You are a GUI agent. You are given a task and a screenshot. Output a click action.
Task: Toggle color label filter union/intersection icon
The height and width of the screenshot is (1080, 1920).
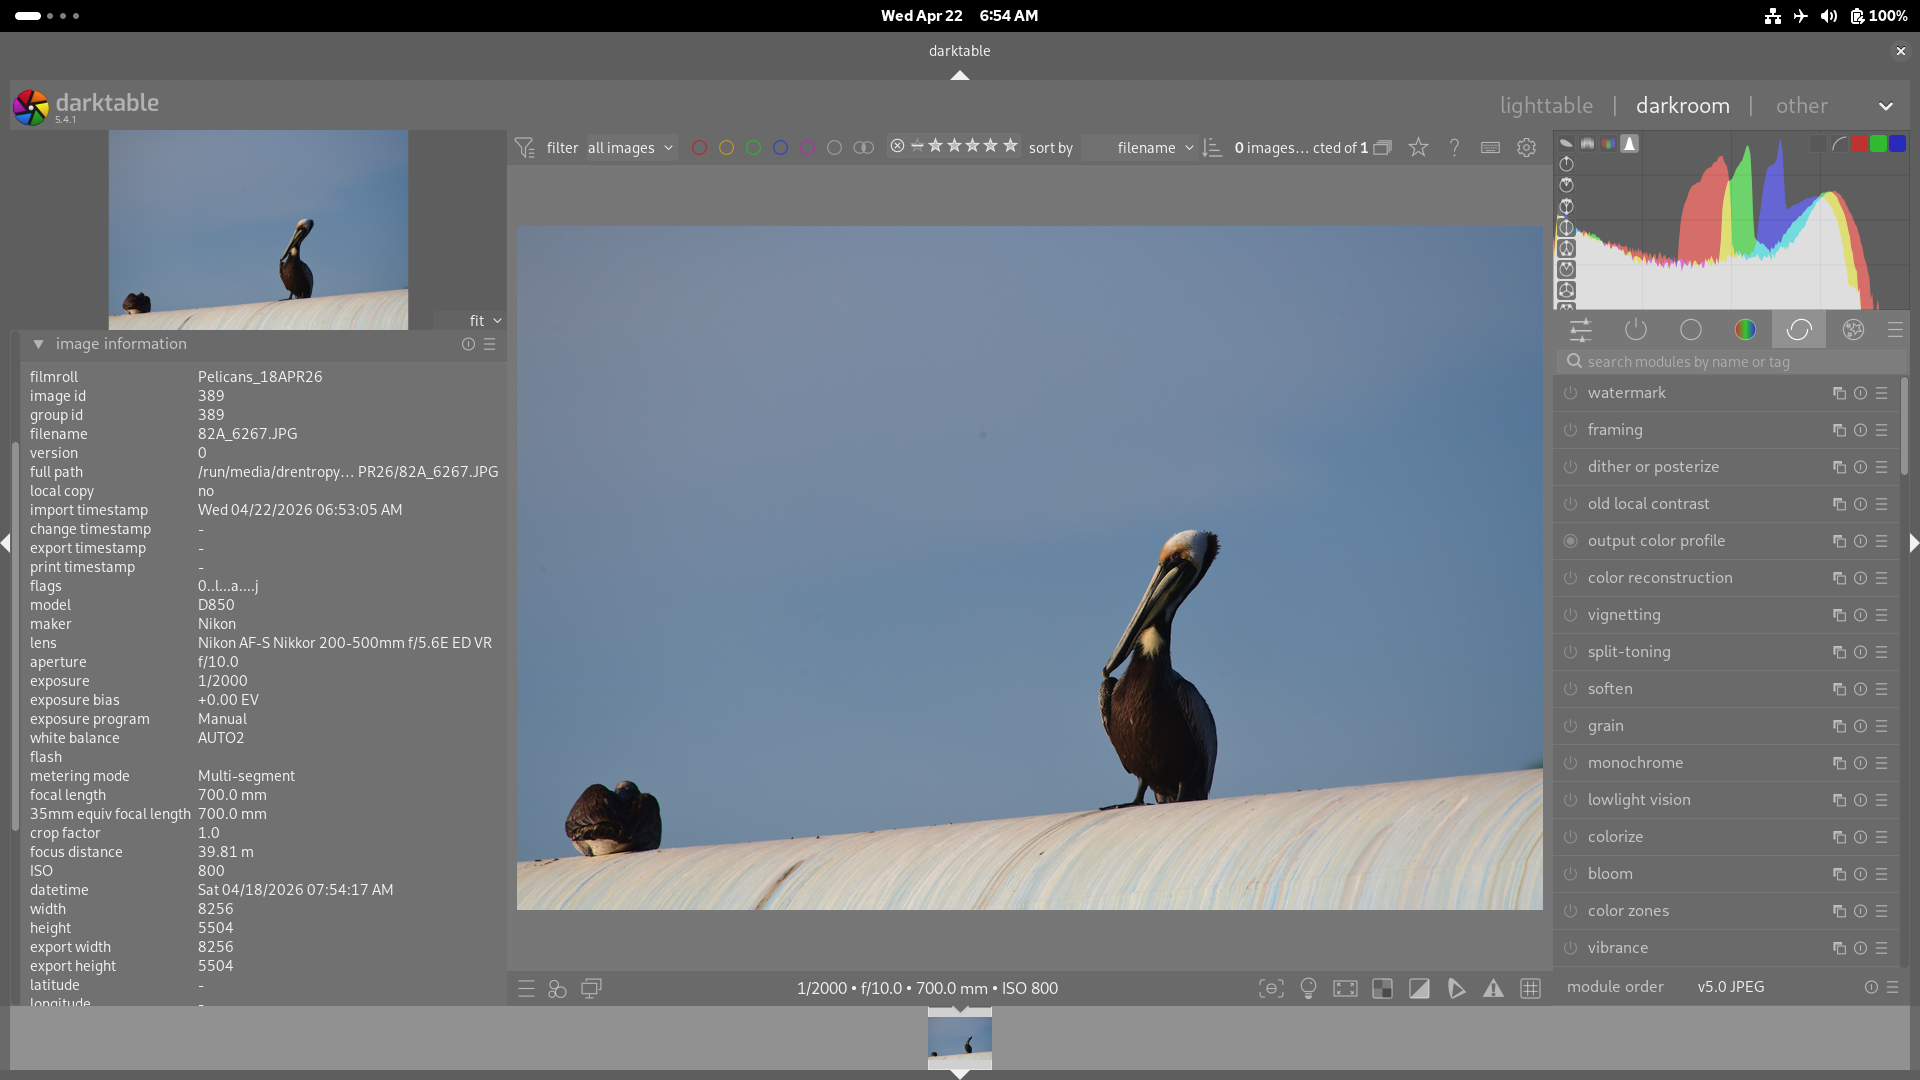pyautogui.click(x=863, y=148)
